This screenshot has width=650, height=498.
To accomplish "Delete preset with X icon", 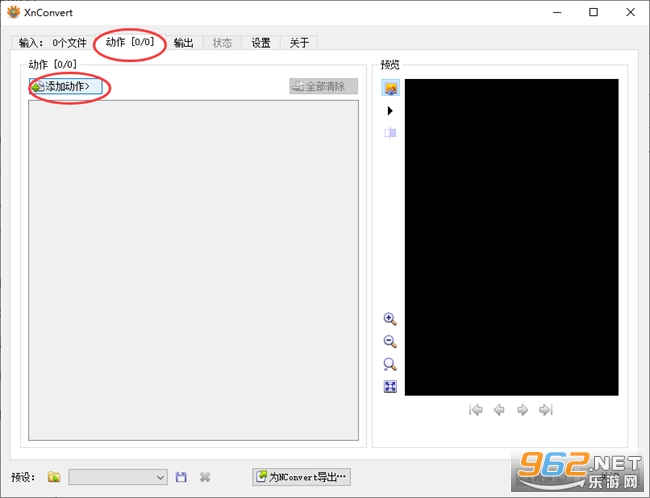I will [205, 477].
